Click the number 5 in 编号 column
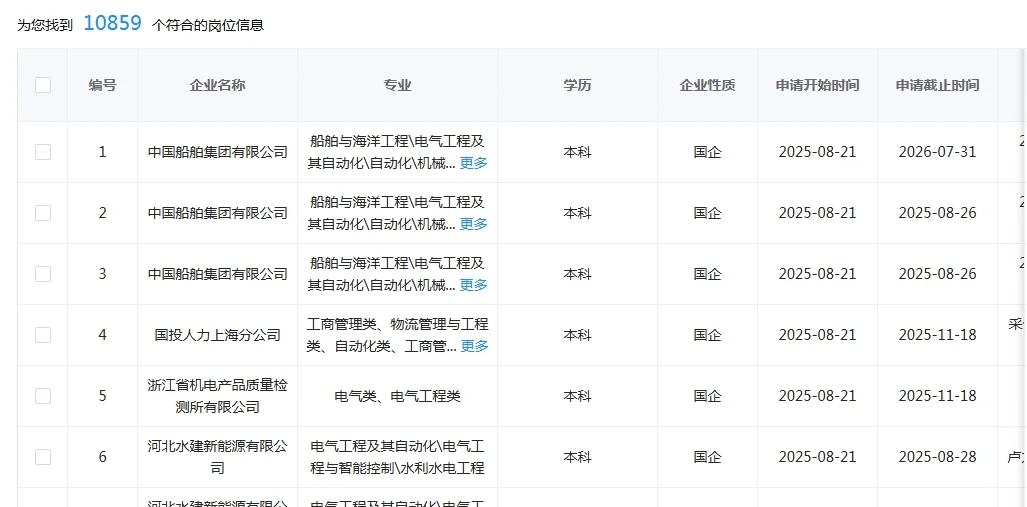 click(102, 396)
